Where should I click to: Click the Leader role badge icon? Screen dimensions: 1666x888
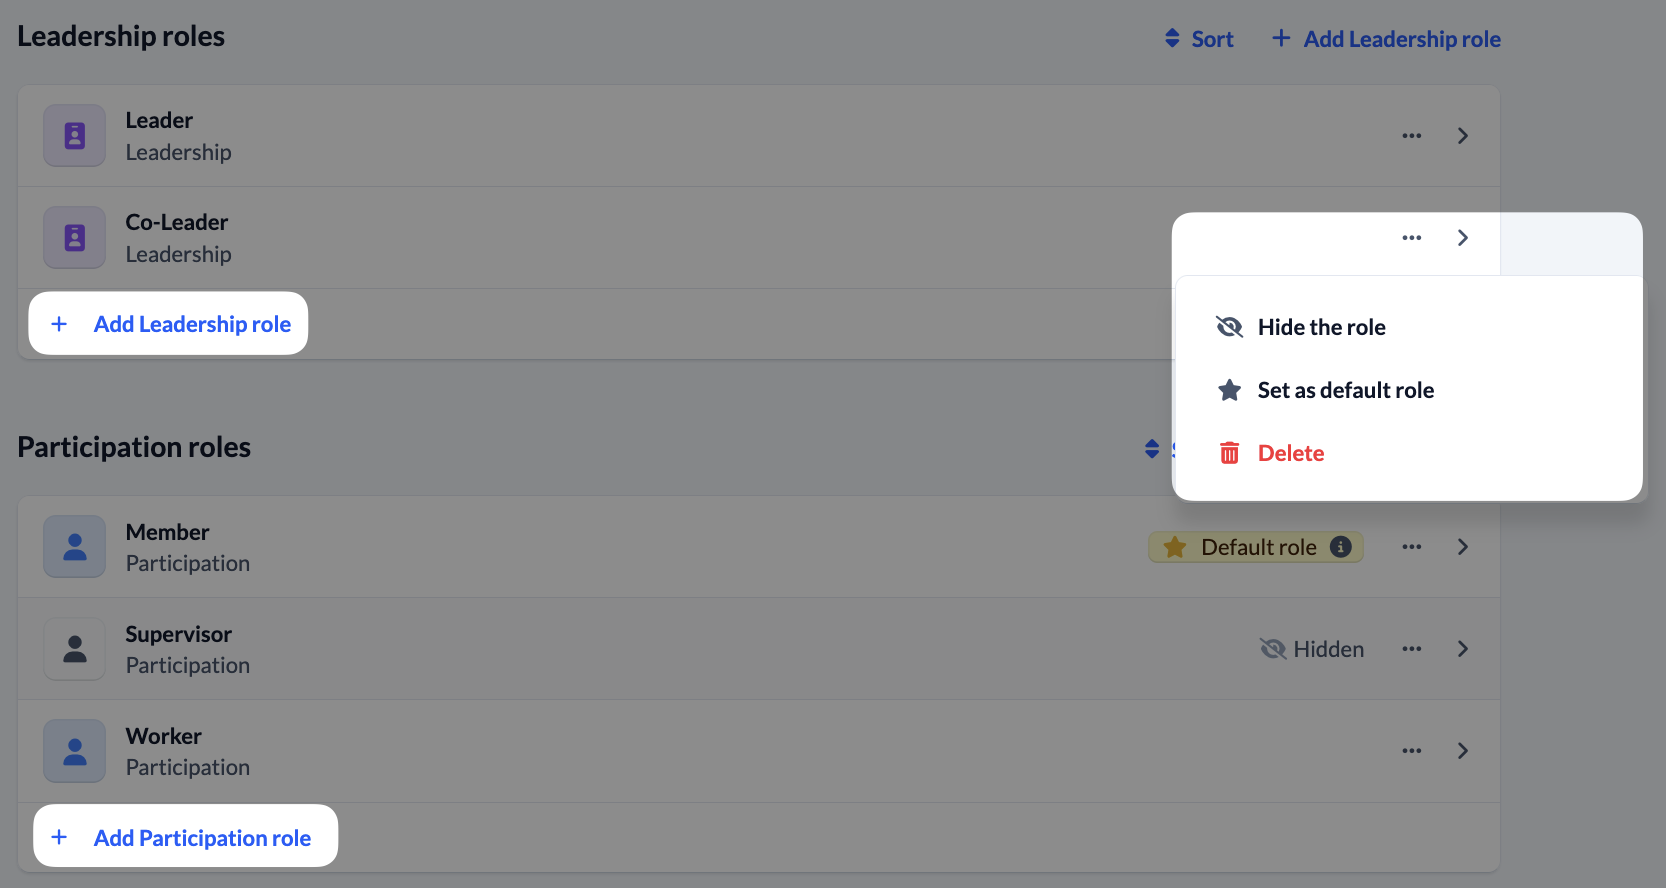[75, 136]
